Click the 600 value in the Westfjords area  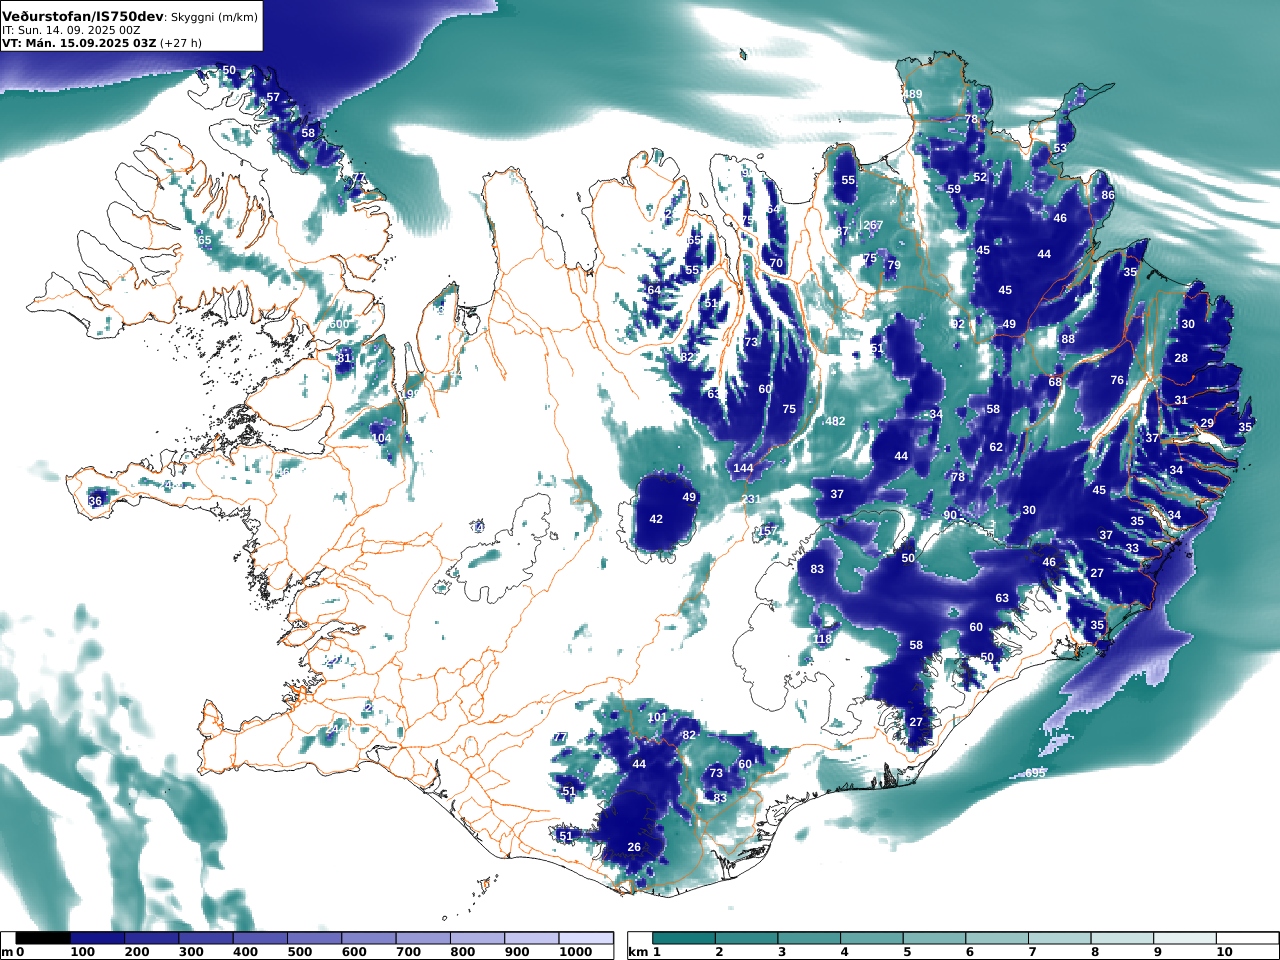(x=339, y=324)
